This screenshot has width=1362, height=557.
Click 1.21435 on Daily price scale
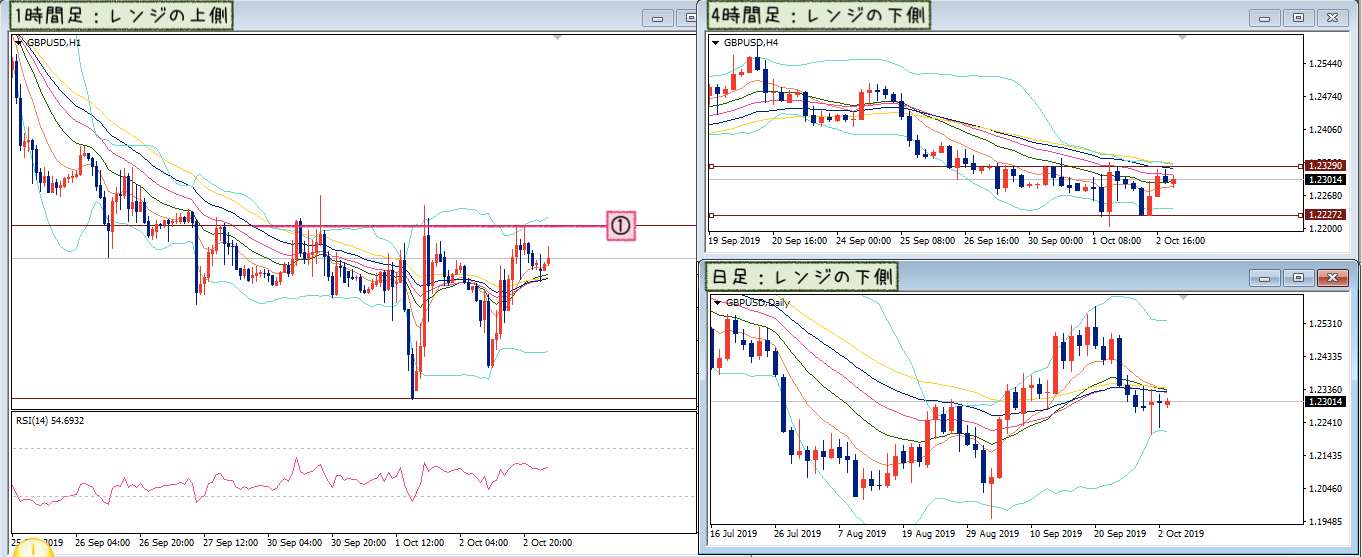(x=1326, y=455)
